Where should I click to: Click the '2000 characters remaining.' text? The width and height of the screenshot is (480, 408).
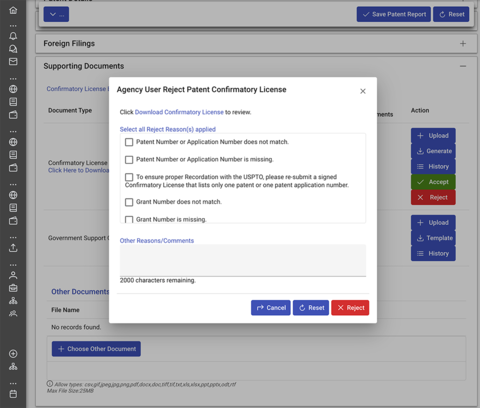[158, 280]
